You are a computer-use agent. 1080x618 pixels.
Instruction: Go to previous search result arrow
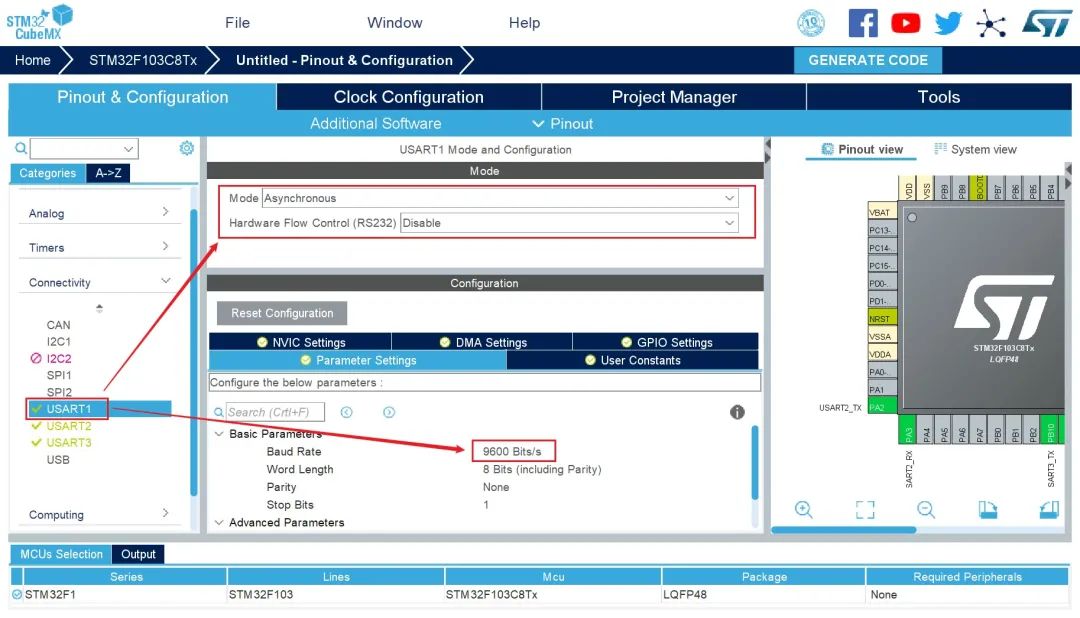point(346,412)
